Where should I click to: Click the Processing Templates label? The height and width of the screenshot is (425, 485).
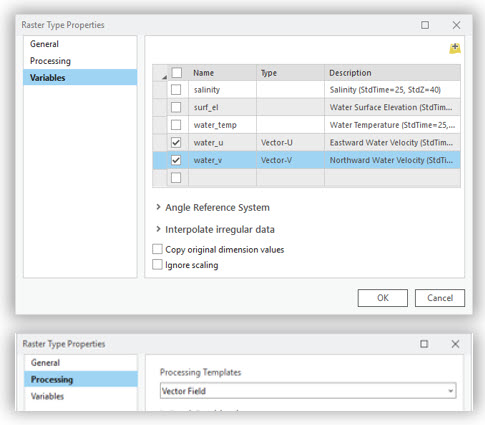coord(200,372)
